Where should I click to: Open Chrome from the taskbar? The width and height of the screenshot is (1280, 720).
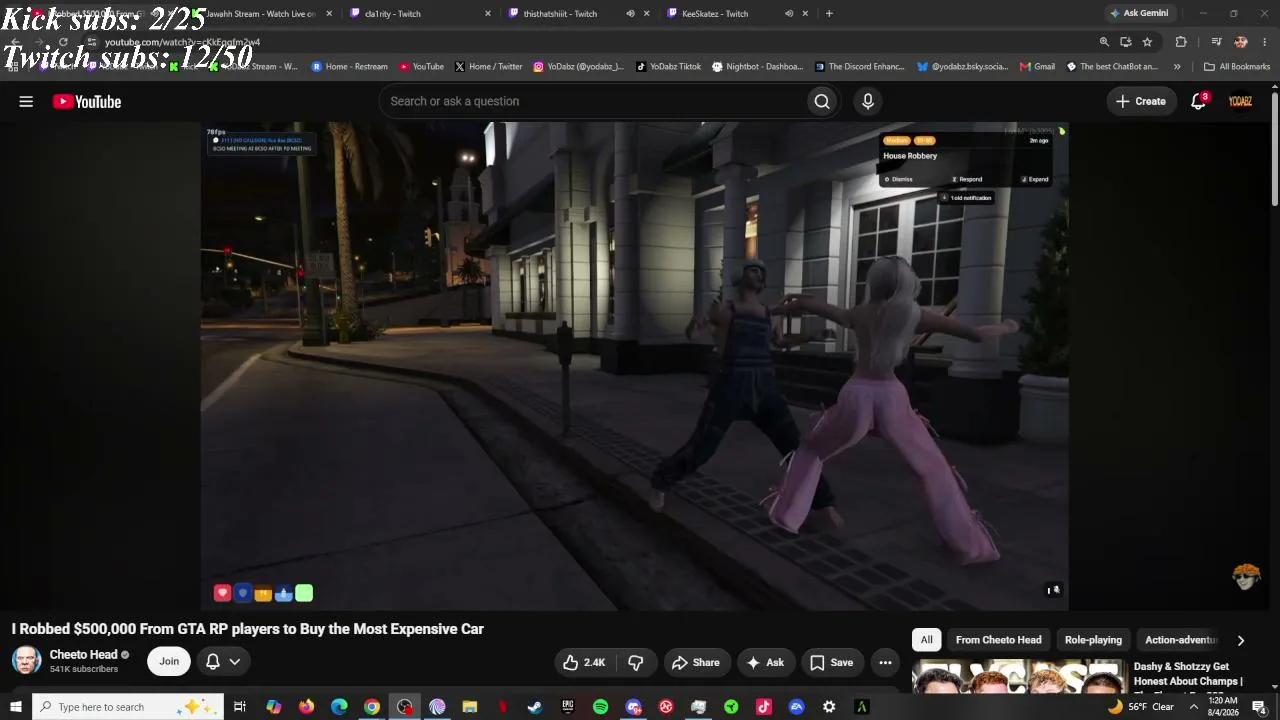372,707
